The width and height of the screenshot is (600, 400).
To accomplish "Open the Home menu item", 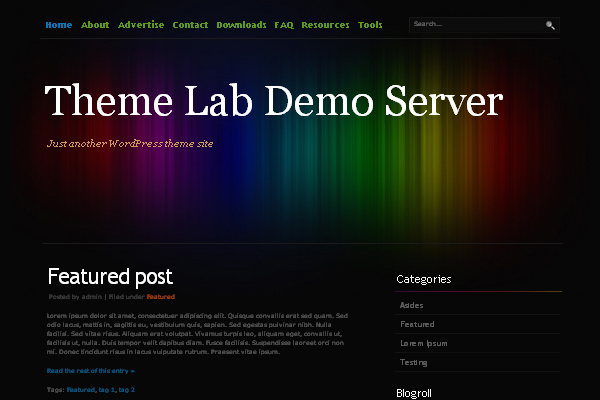I will pos(59,25).
